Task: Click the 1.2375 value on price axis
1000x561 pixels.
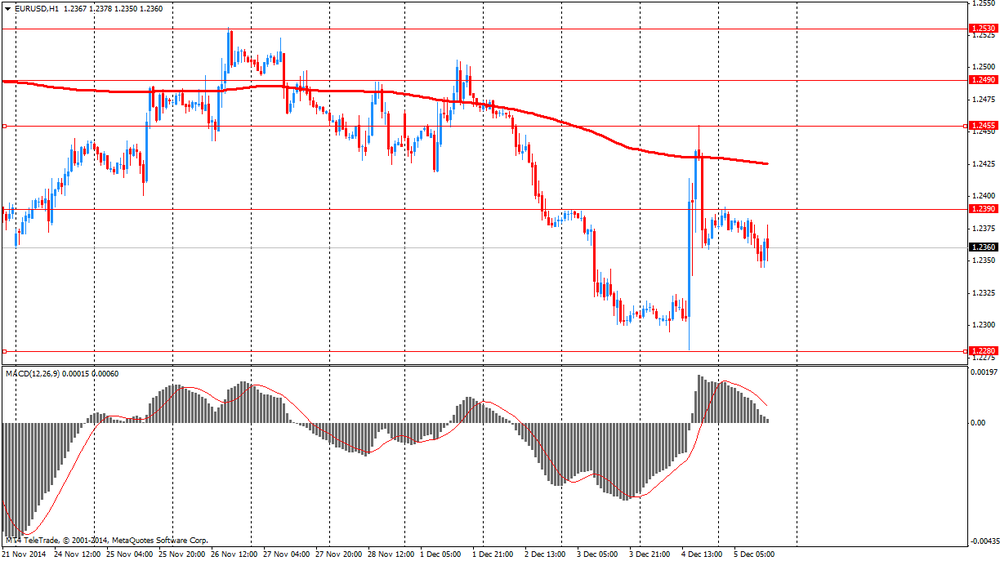Action: pos(983,229)
